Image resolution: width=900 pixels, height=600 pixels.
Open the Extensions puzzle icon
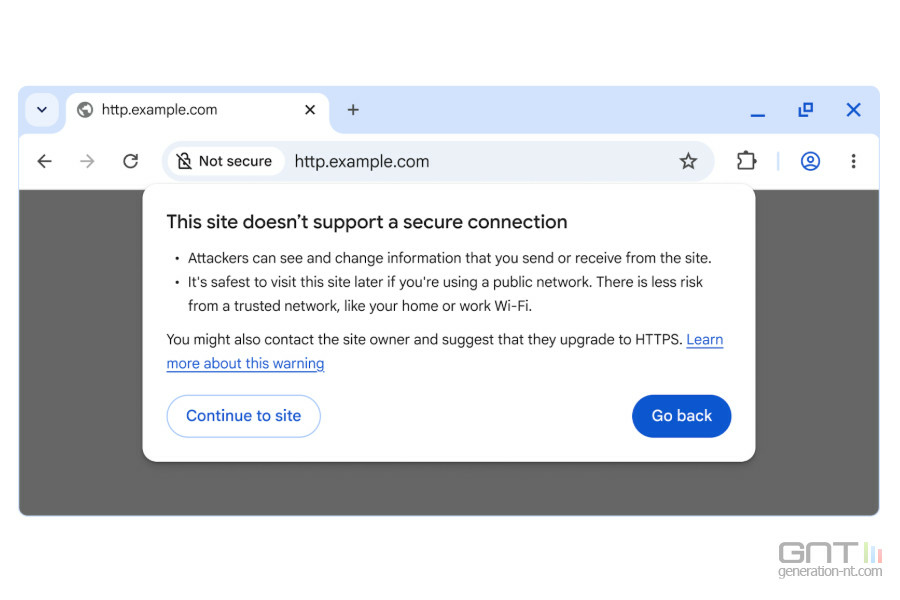pyautogui.click(x=746, y=161)
